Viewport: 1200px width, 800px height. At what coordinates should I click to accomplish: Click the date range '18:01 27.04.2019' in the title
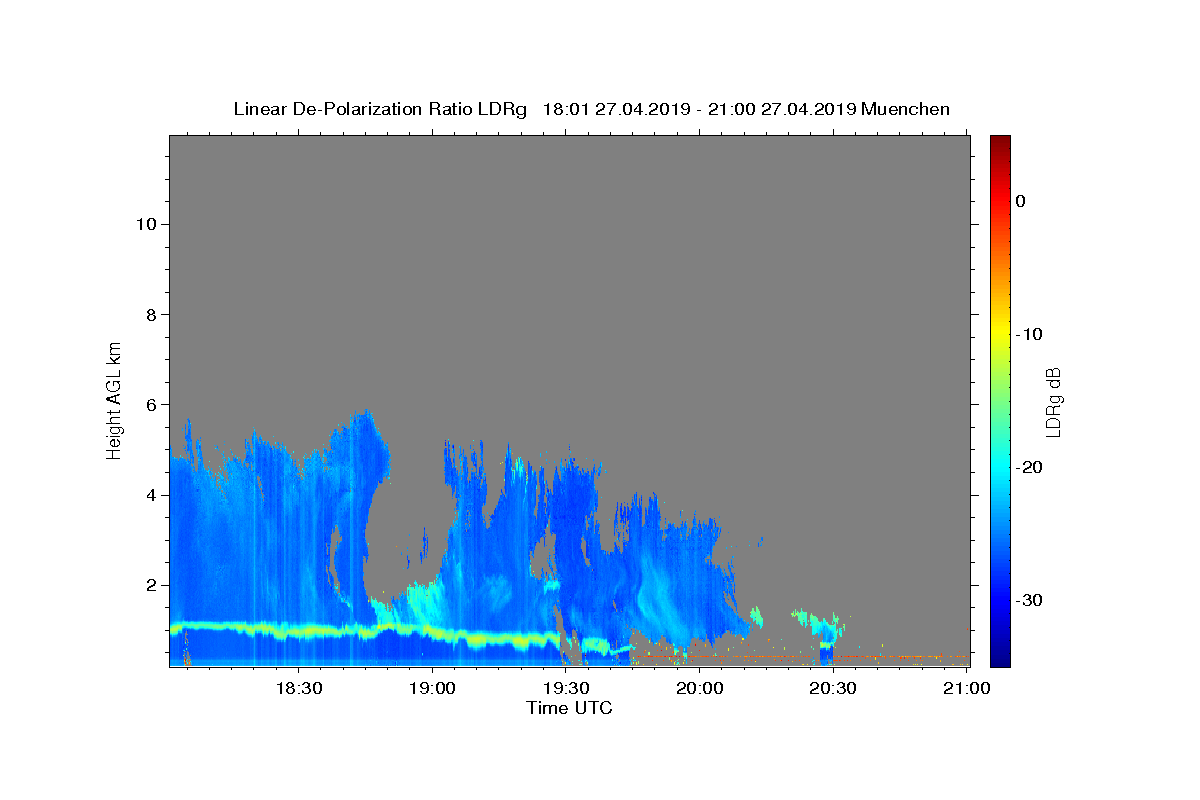point(616,109)
